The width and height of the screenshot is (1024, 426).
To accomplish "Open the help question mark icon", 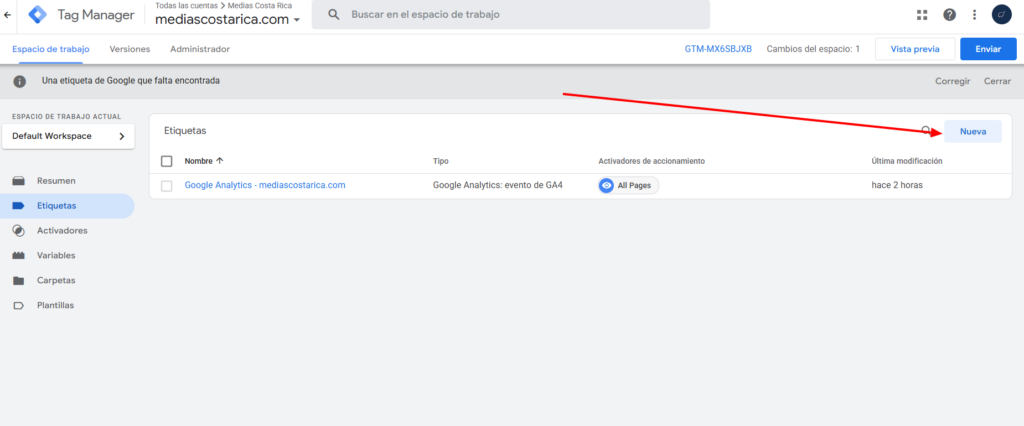I will pos(949,15).
